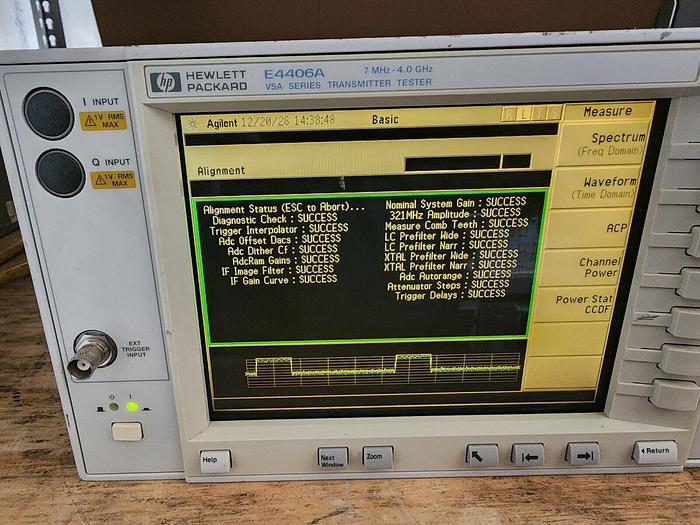This screenshot has width=700, height=525.
Task: Click the standby LED indicator
Action: click(x=114, y=407)
